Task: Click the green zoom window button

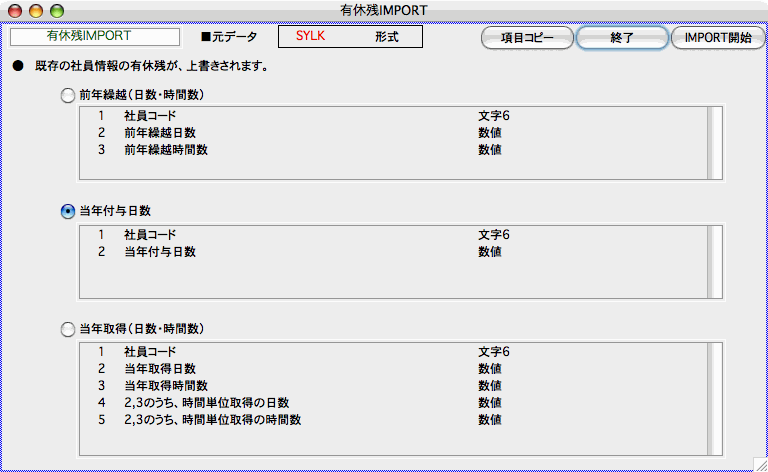Action: pyautogui.click(x=56, y=10)
